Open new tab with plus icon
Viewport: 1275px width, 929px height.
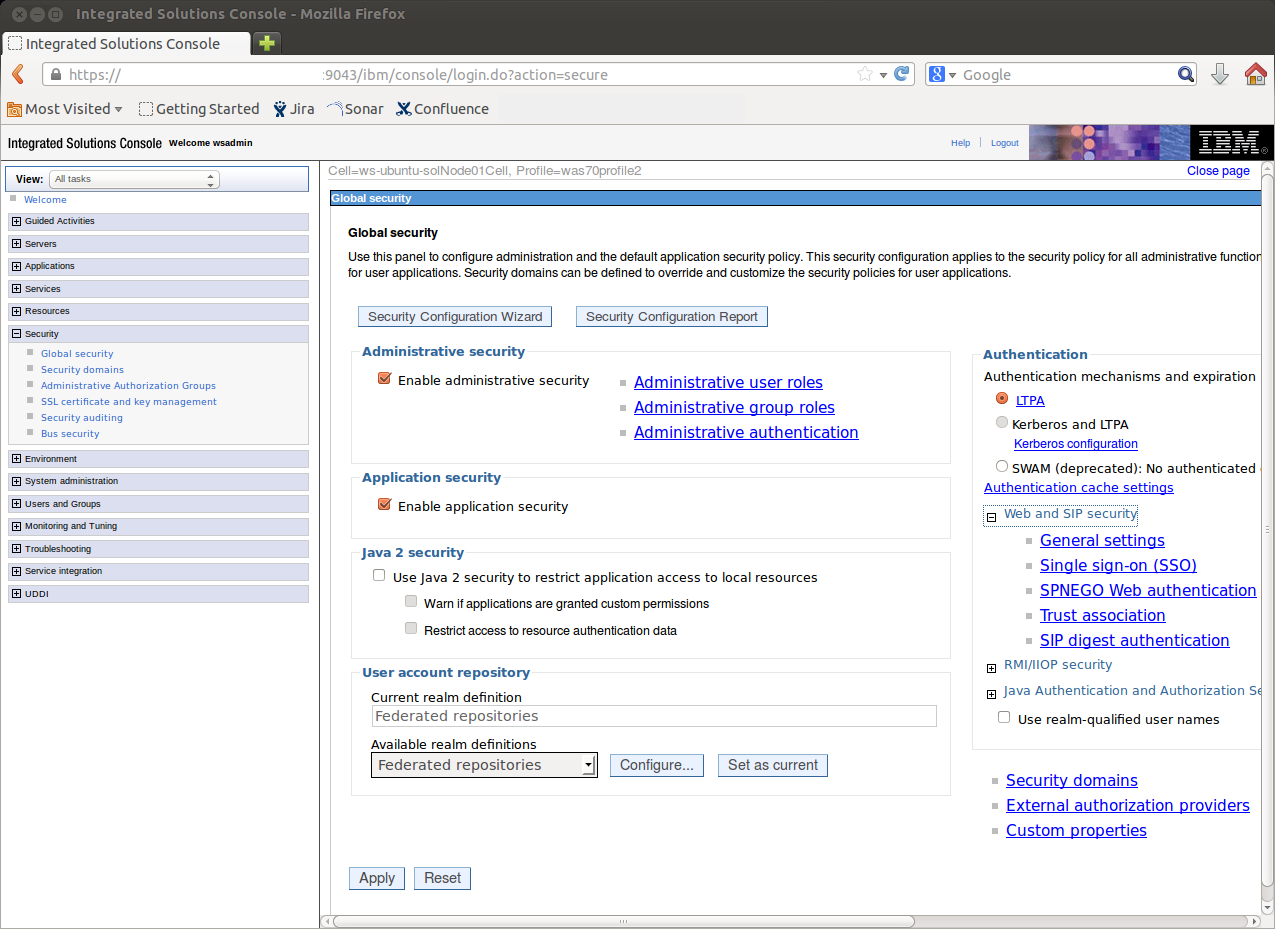[x=267, y=43]
